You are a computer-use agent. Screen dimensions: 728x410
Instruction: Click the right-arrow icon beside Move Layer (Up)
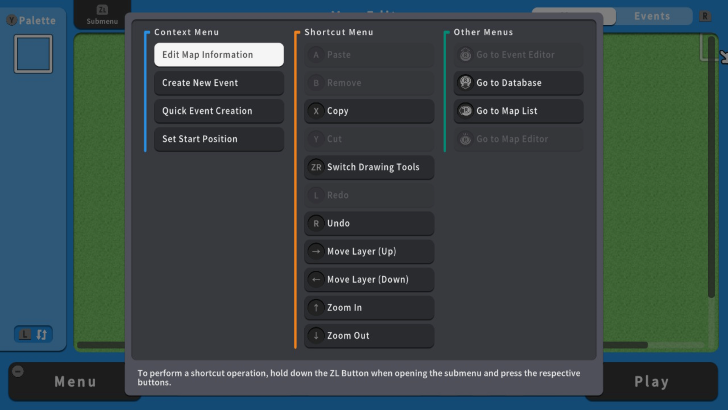[x=316, y=251]
